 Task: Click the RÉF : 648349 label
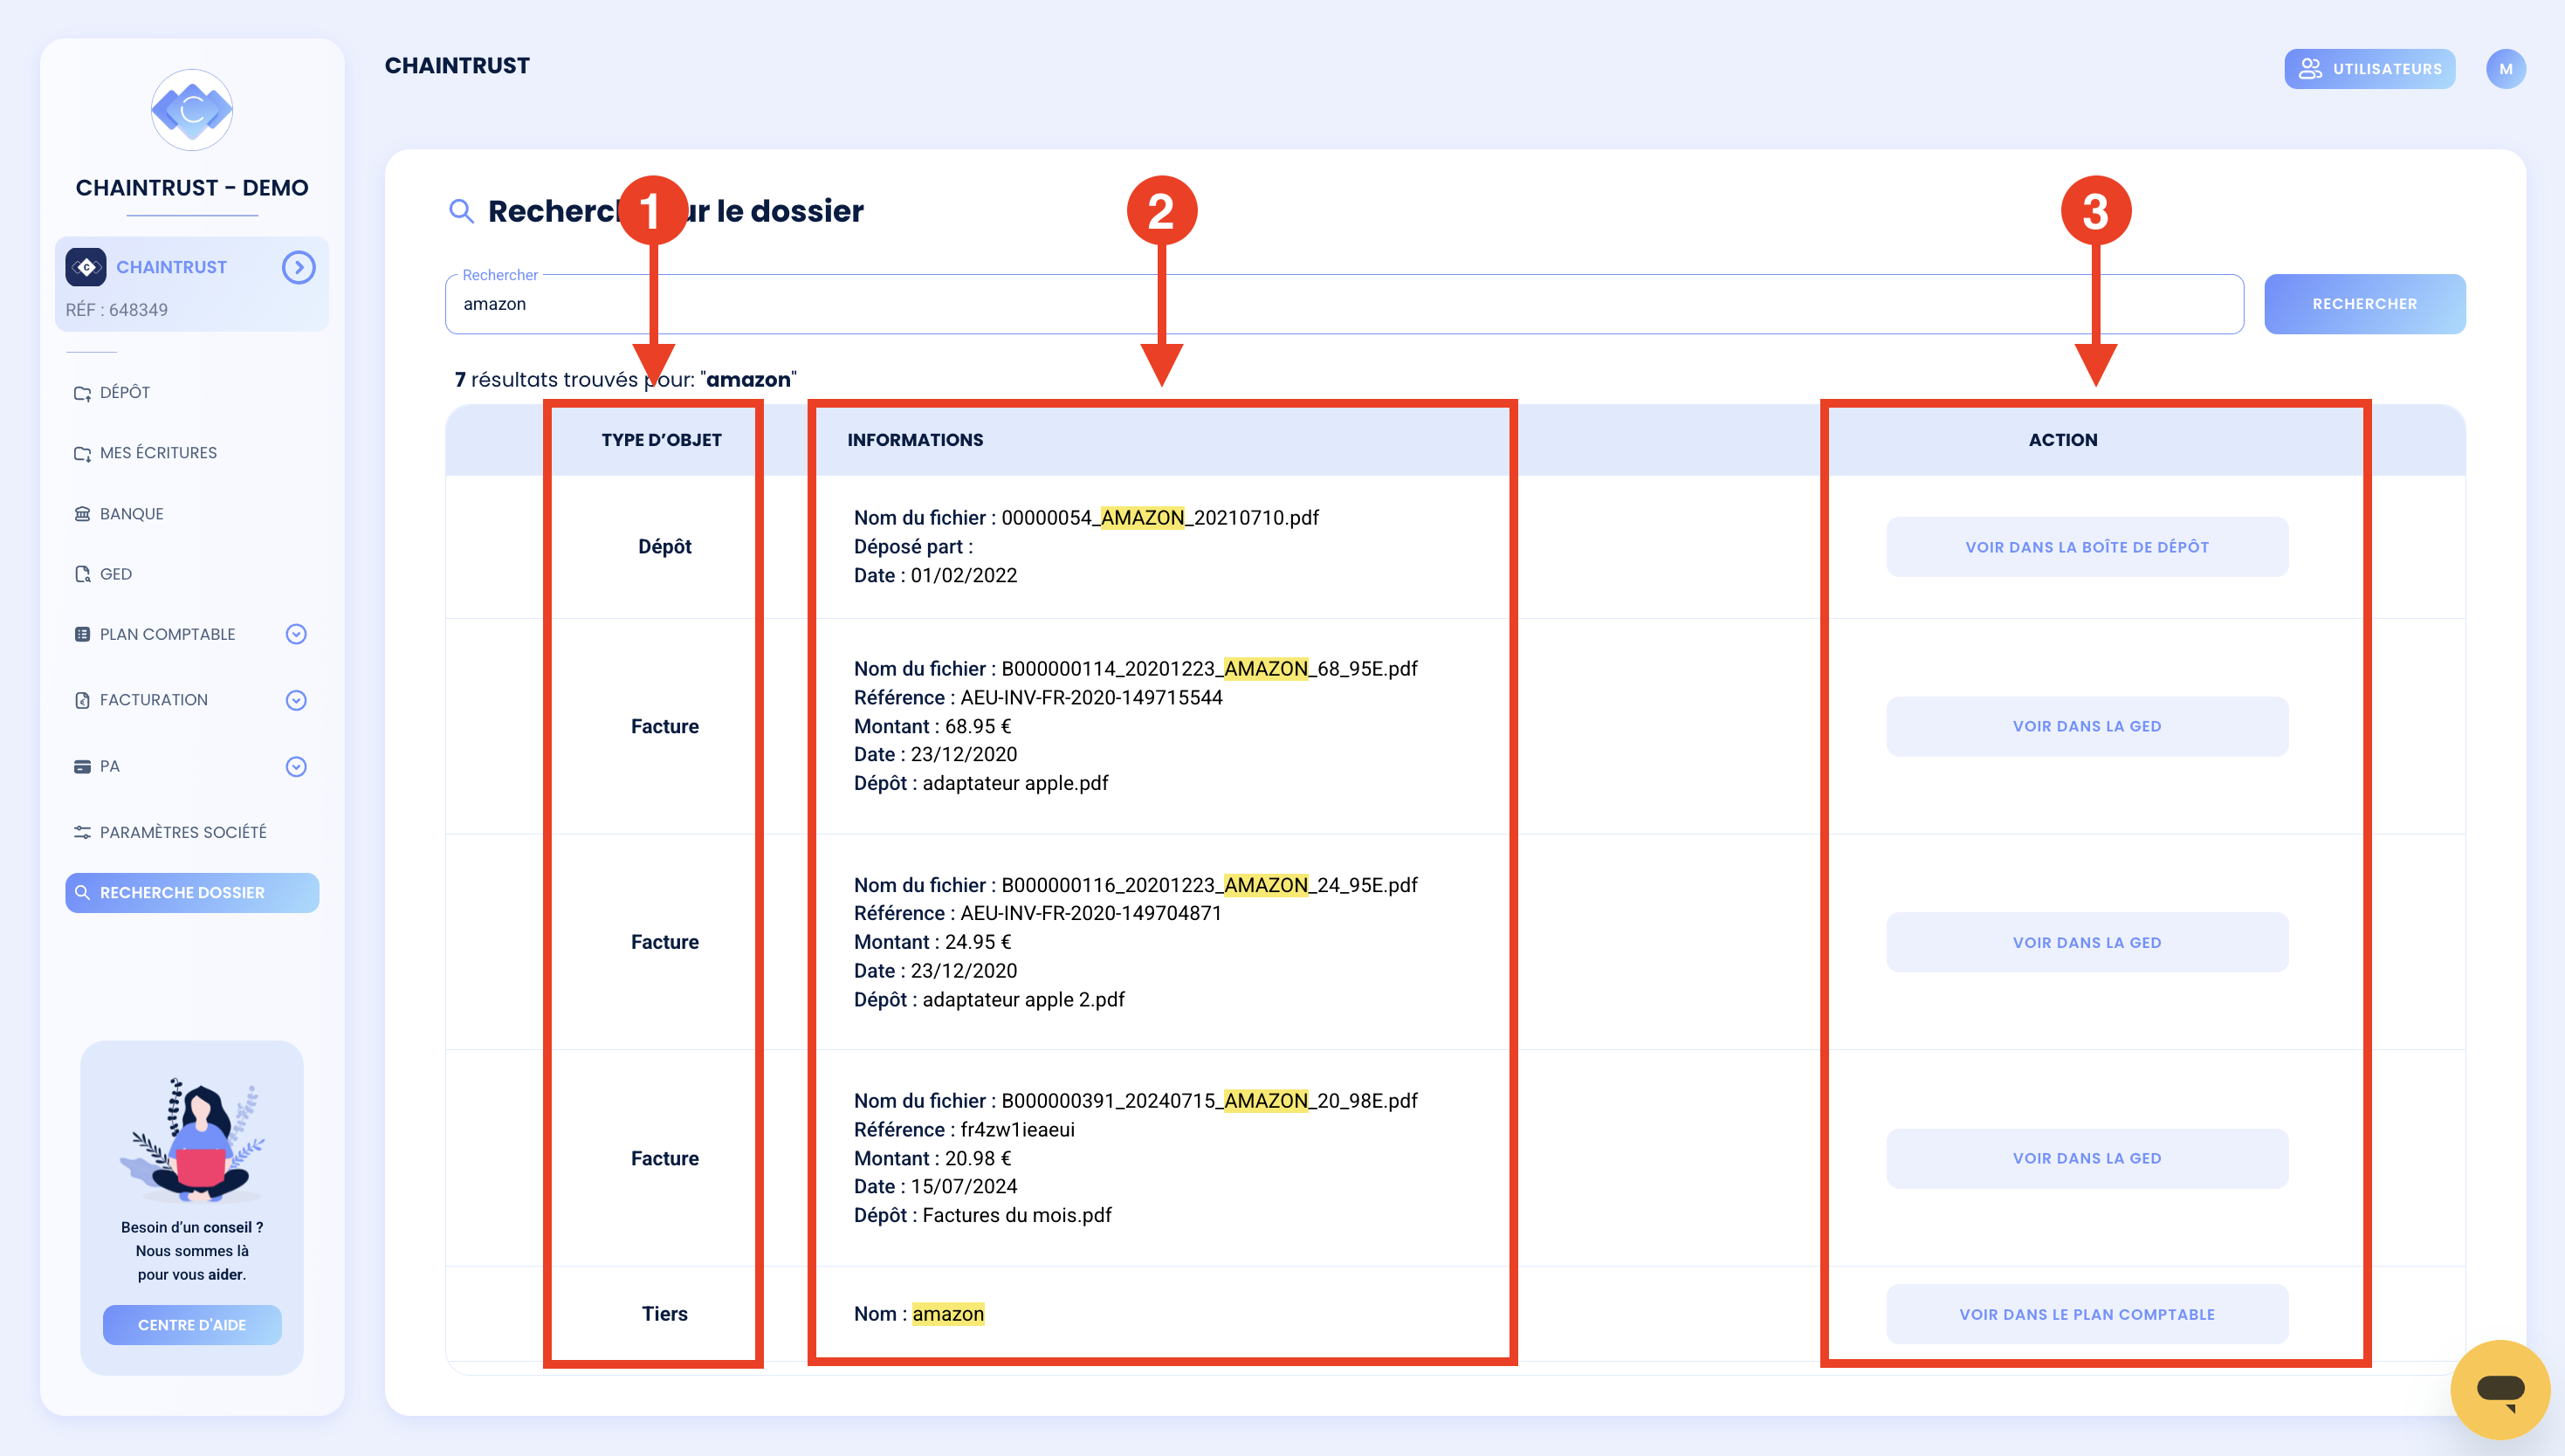tap(117, 310)
